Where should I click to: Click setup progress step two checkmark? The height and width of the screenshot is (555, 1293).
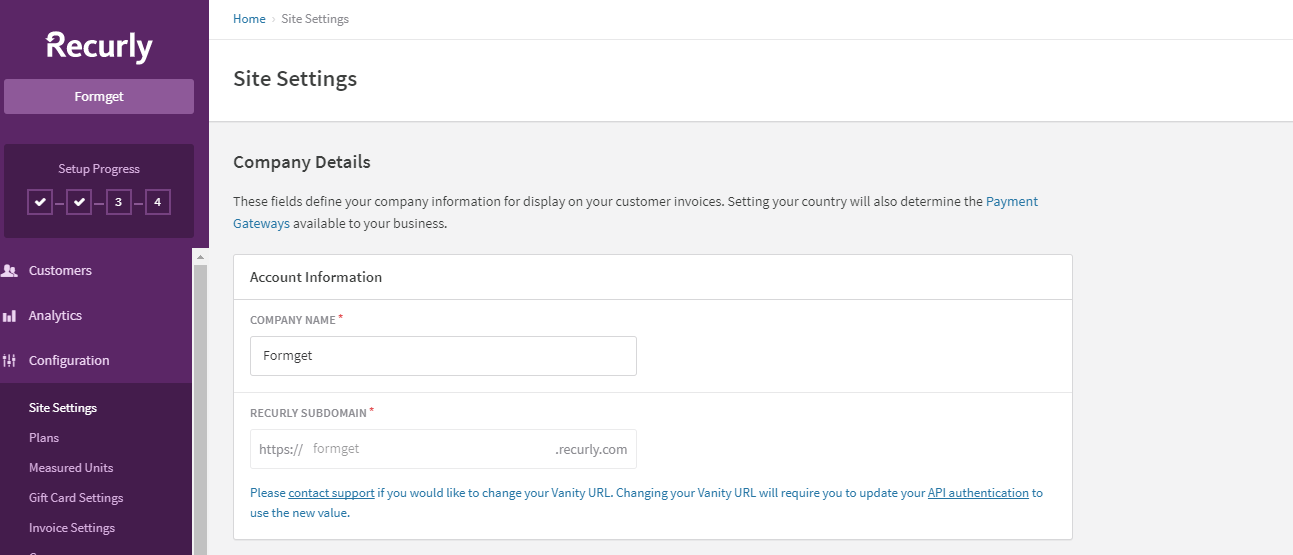coord(79,202)
